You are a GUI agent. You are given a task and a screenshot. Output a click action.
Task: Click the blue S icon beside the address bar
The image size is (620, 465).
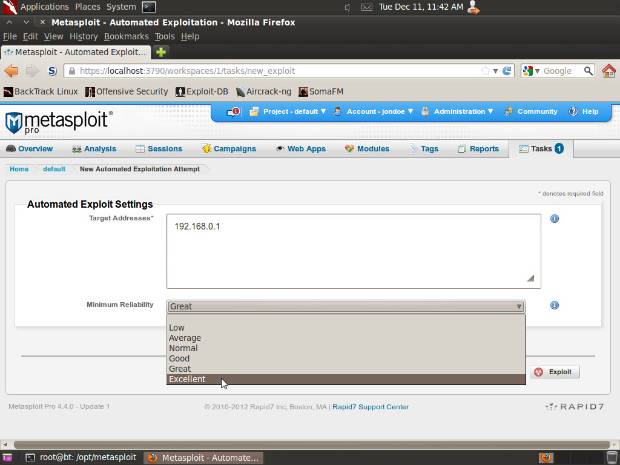click(52, 71)
